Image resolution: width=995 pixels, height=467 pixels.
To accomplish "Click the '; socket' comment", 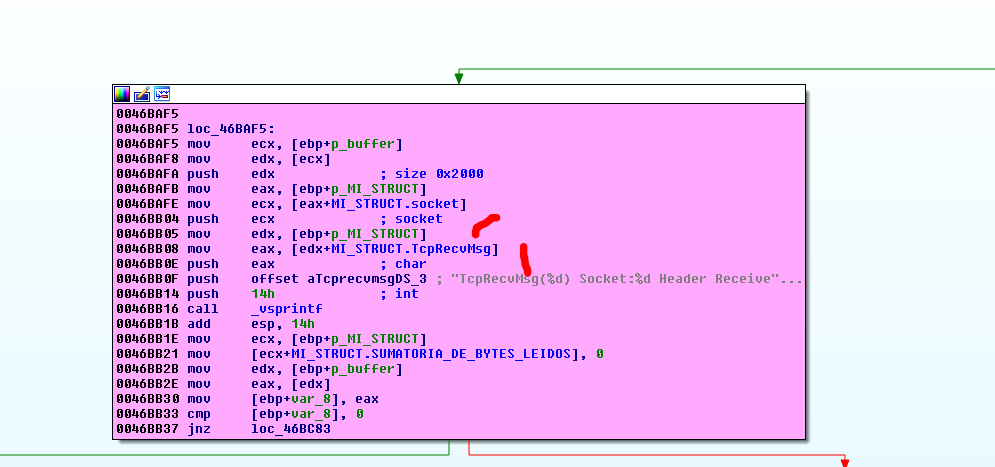I will 411,219.
